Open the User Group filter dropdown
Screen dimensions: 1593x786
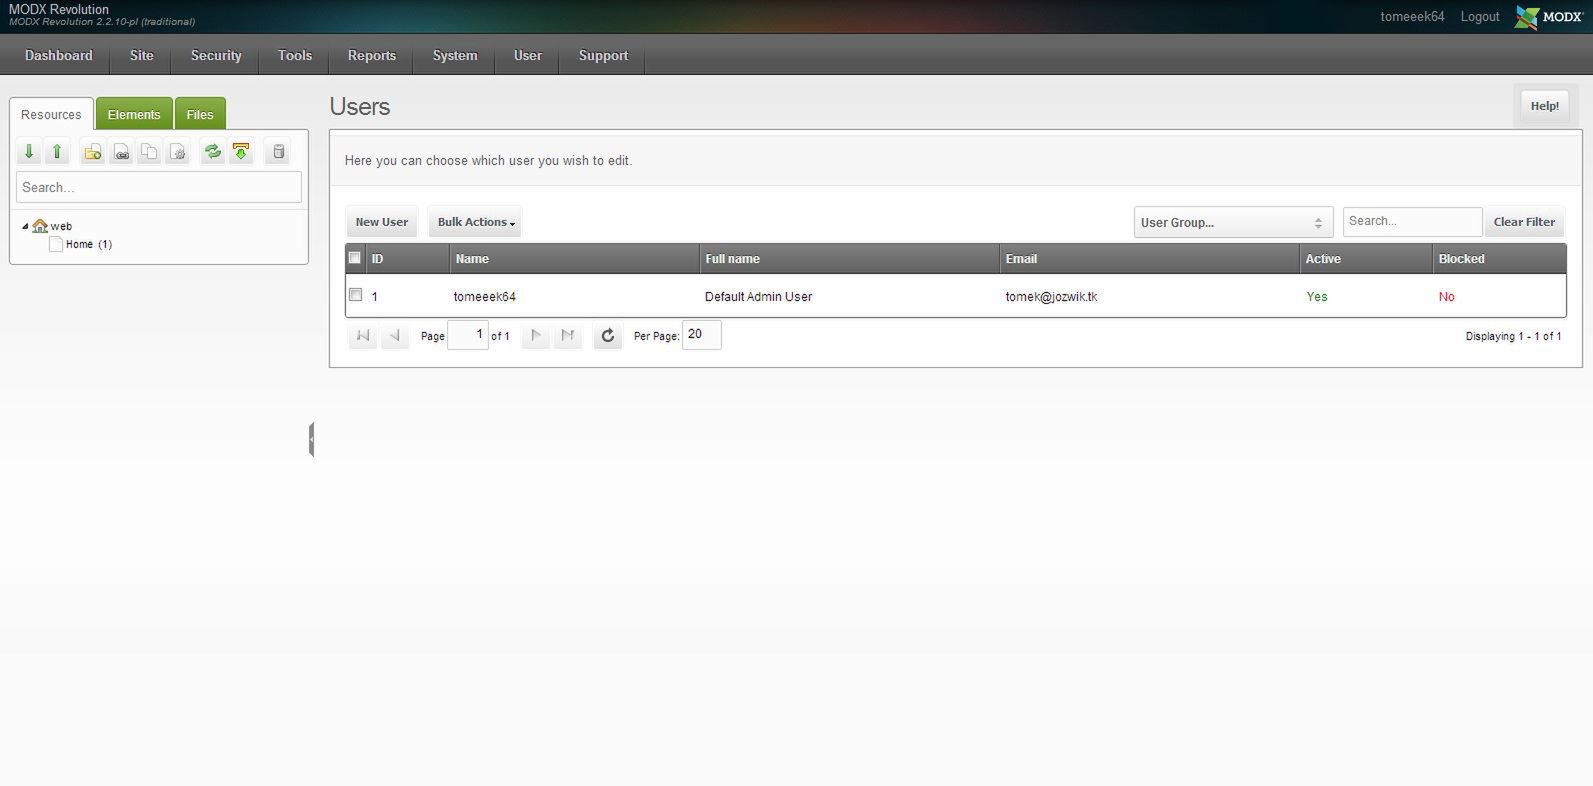tap(1233, 222)
